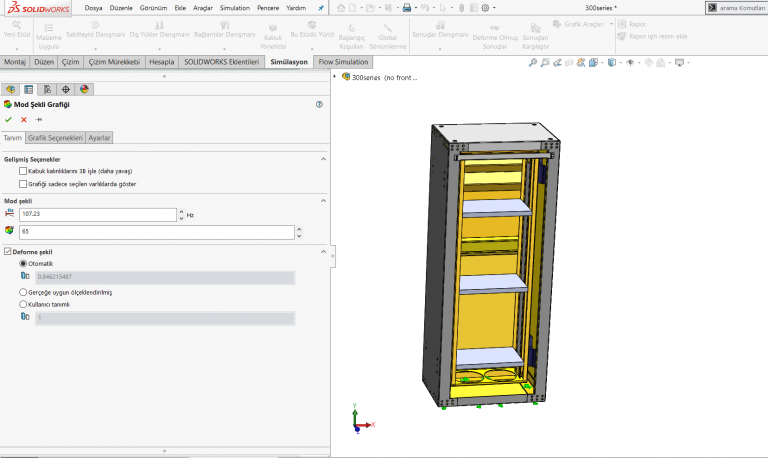768x458 pixels.
Task: Open the Flow Simulation ribbon tab
Action: point(343,62)
